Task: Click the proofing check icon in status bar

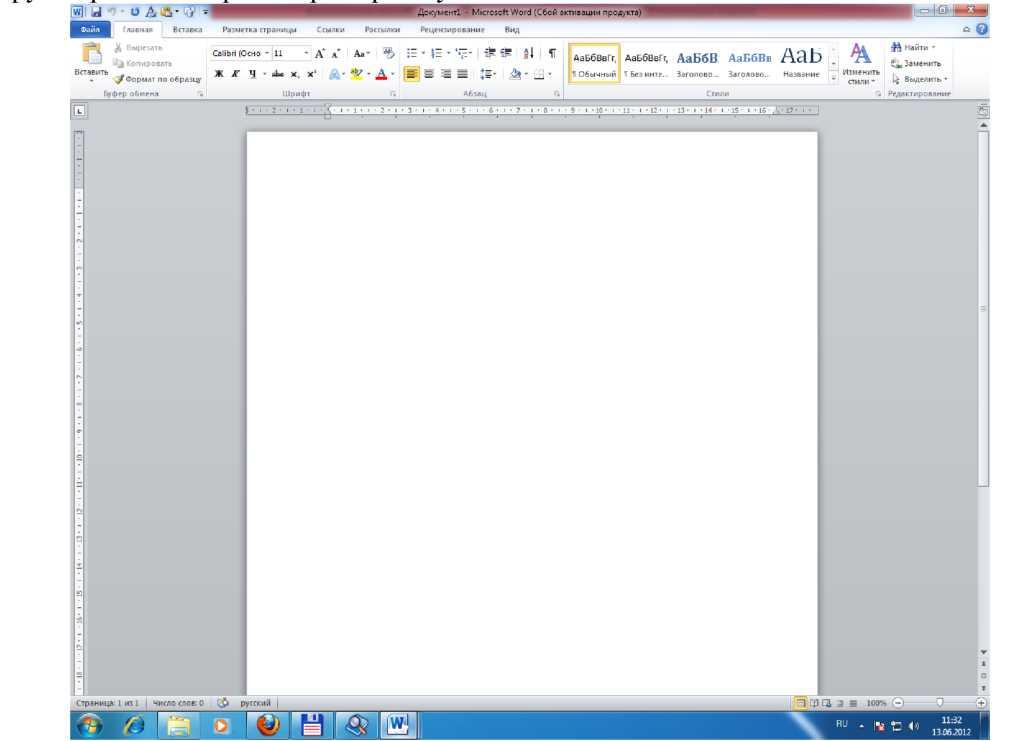Action: [223, 702]
